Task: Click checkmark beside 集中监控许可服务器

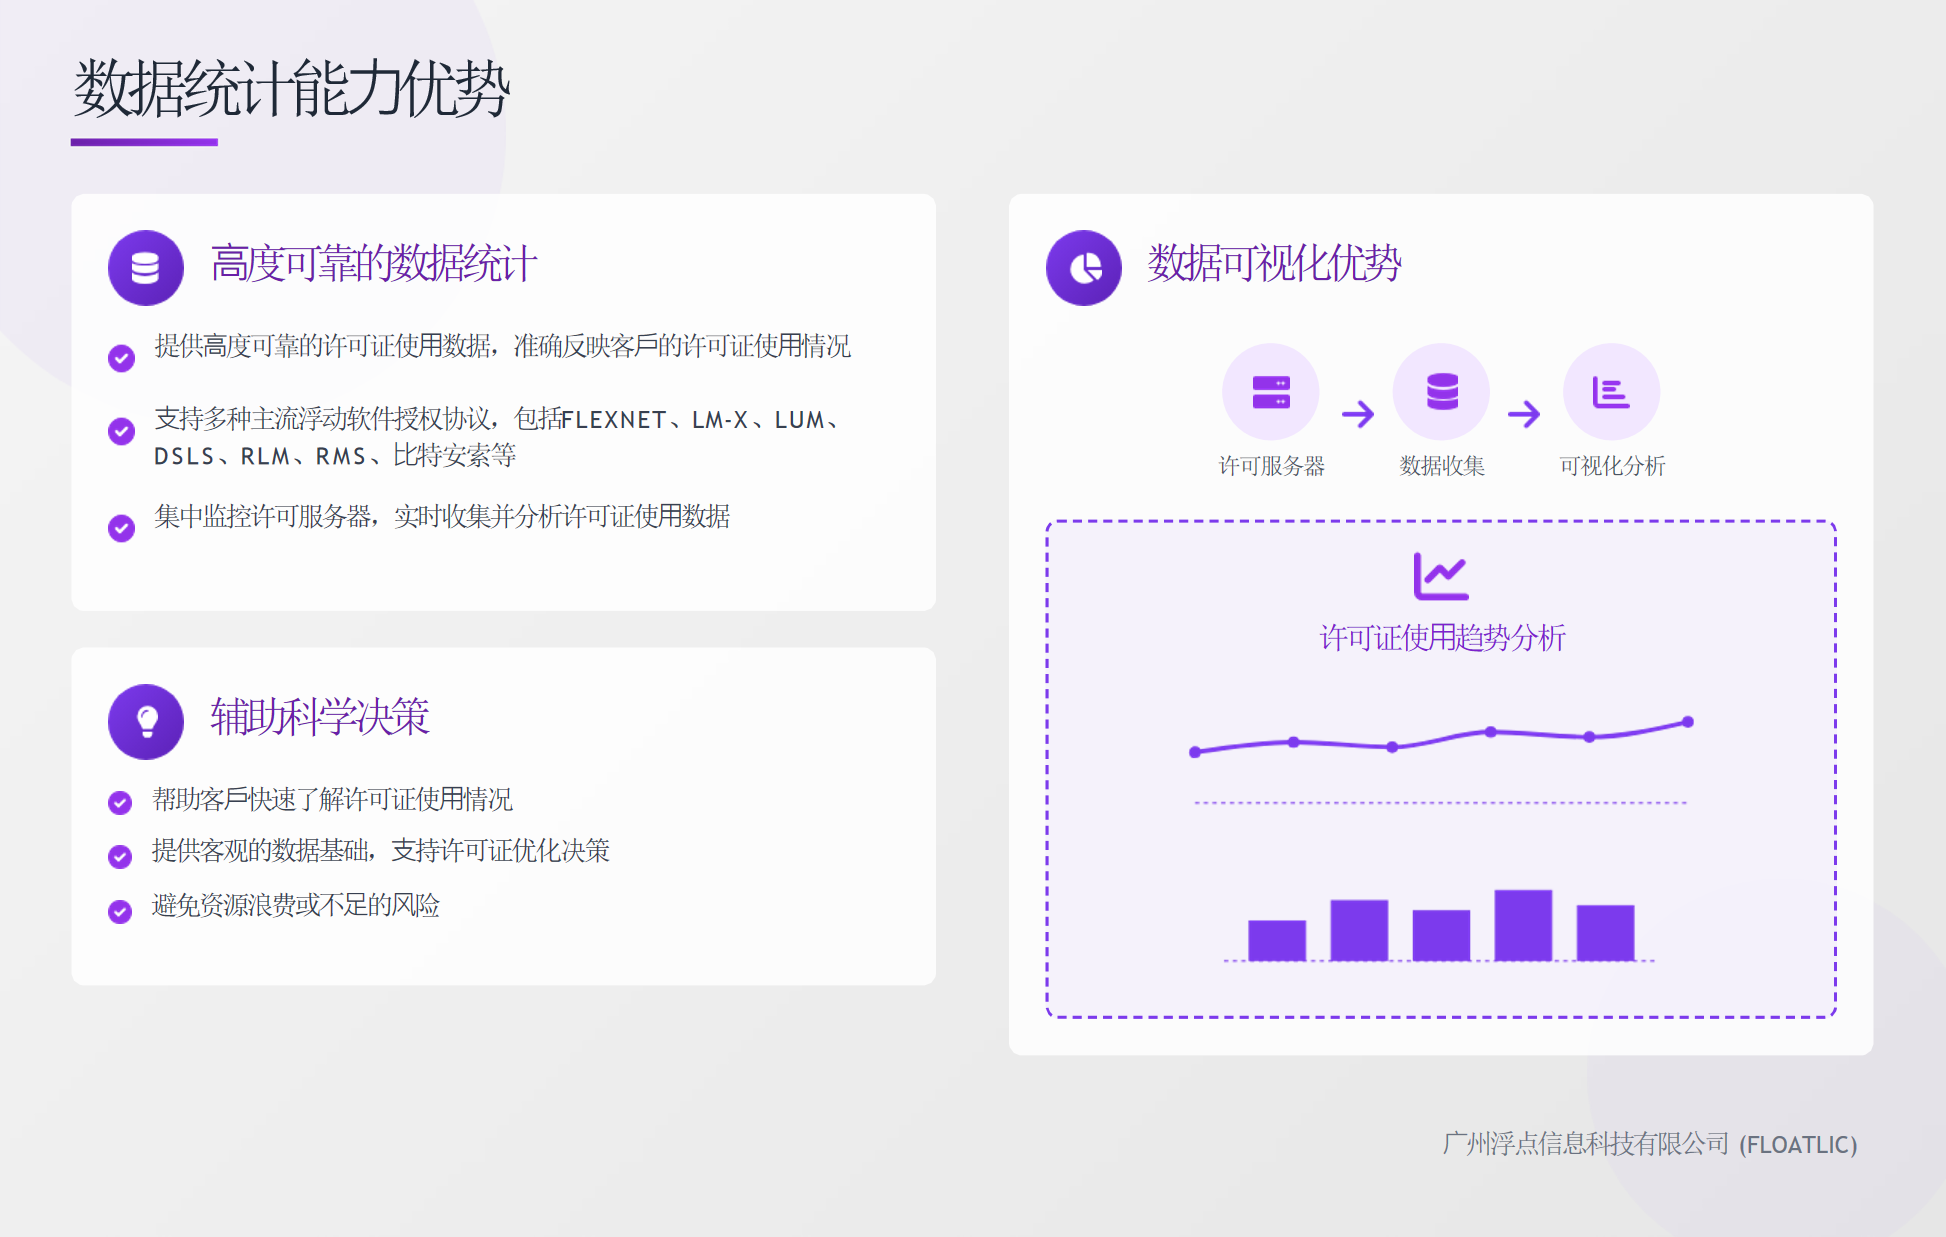Action: click(122, 528)
